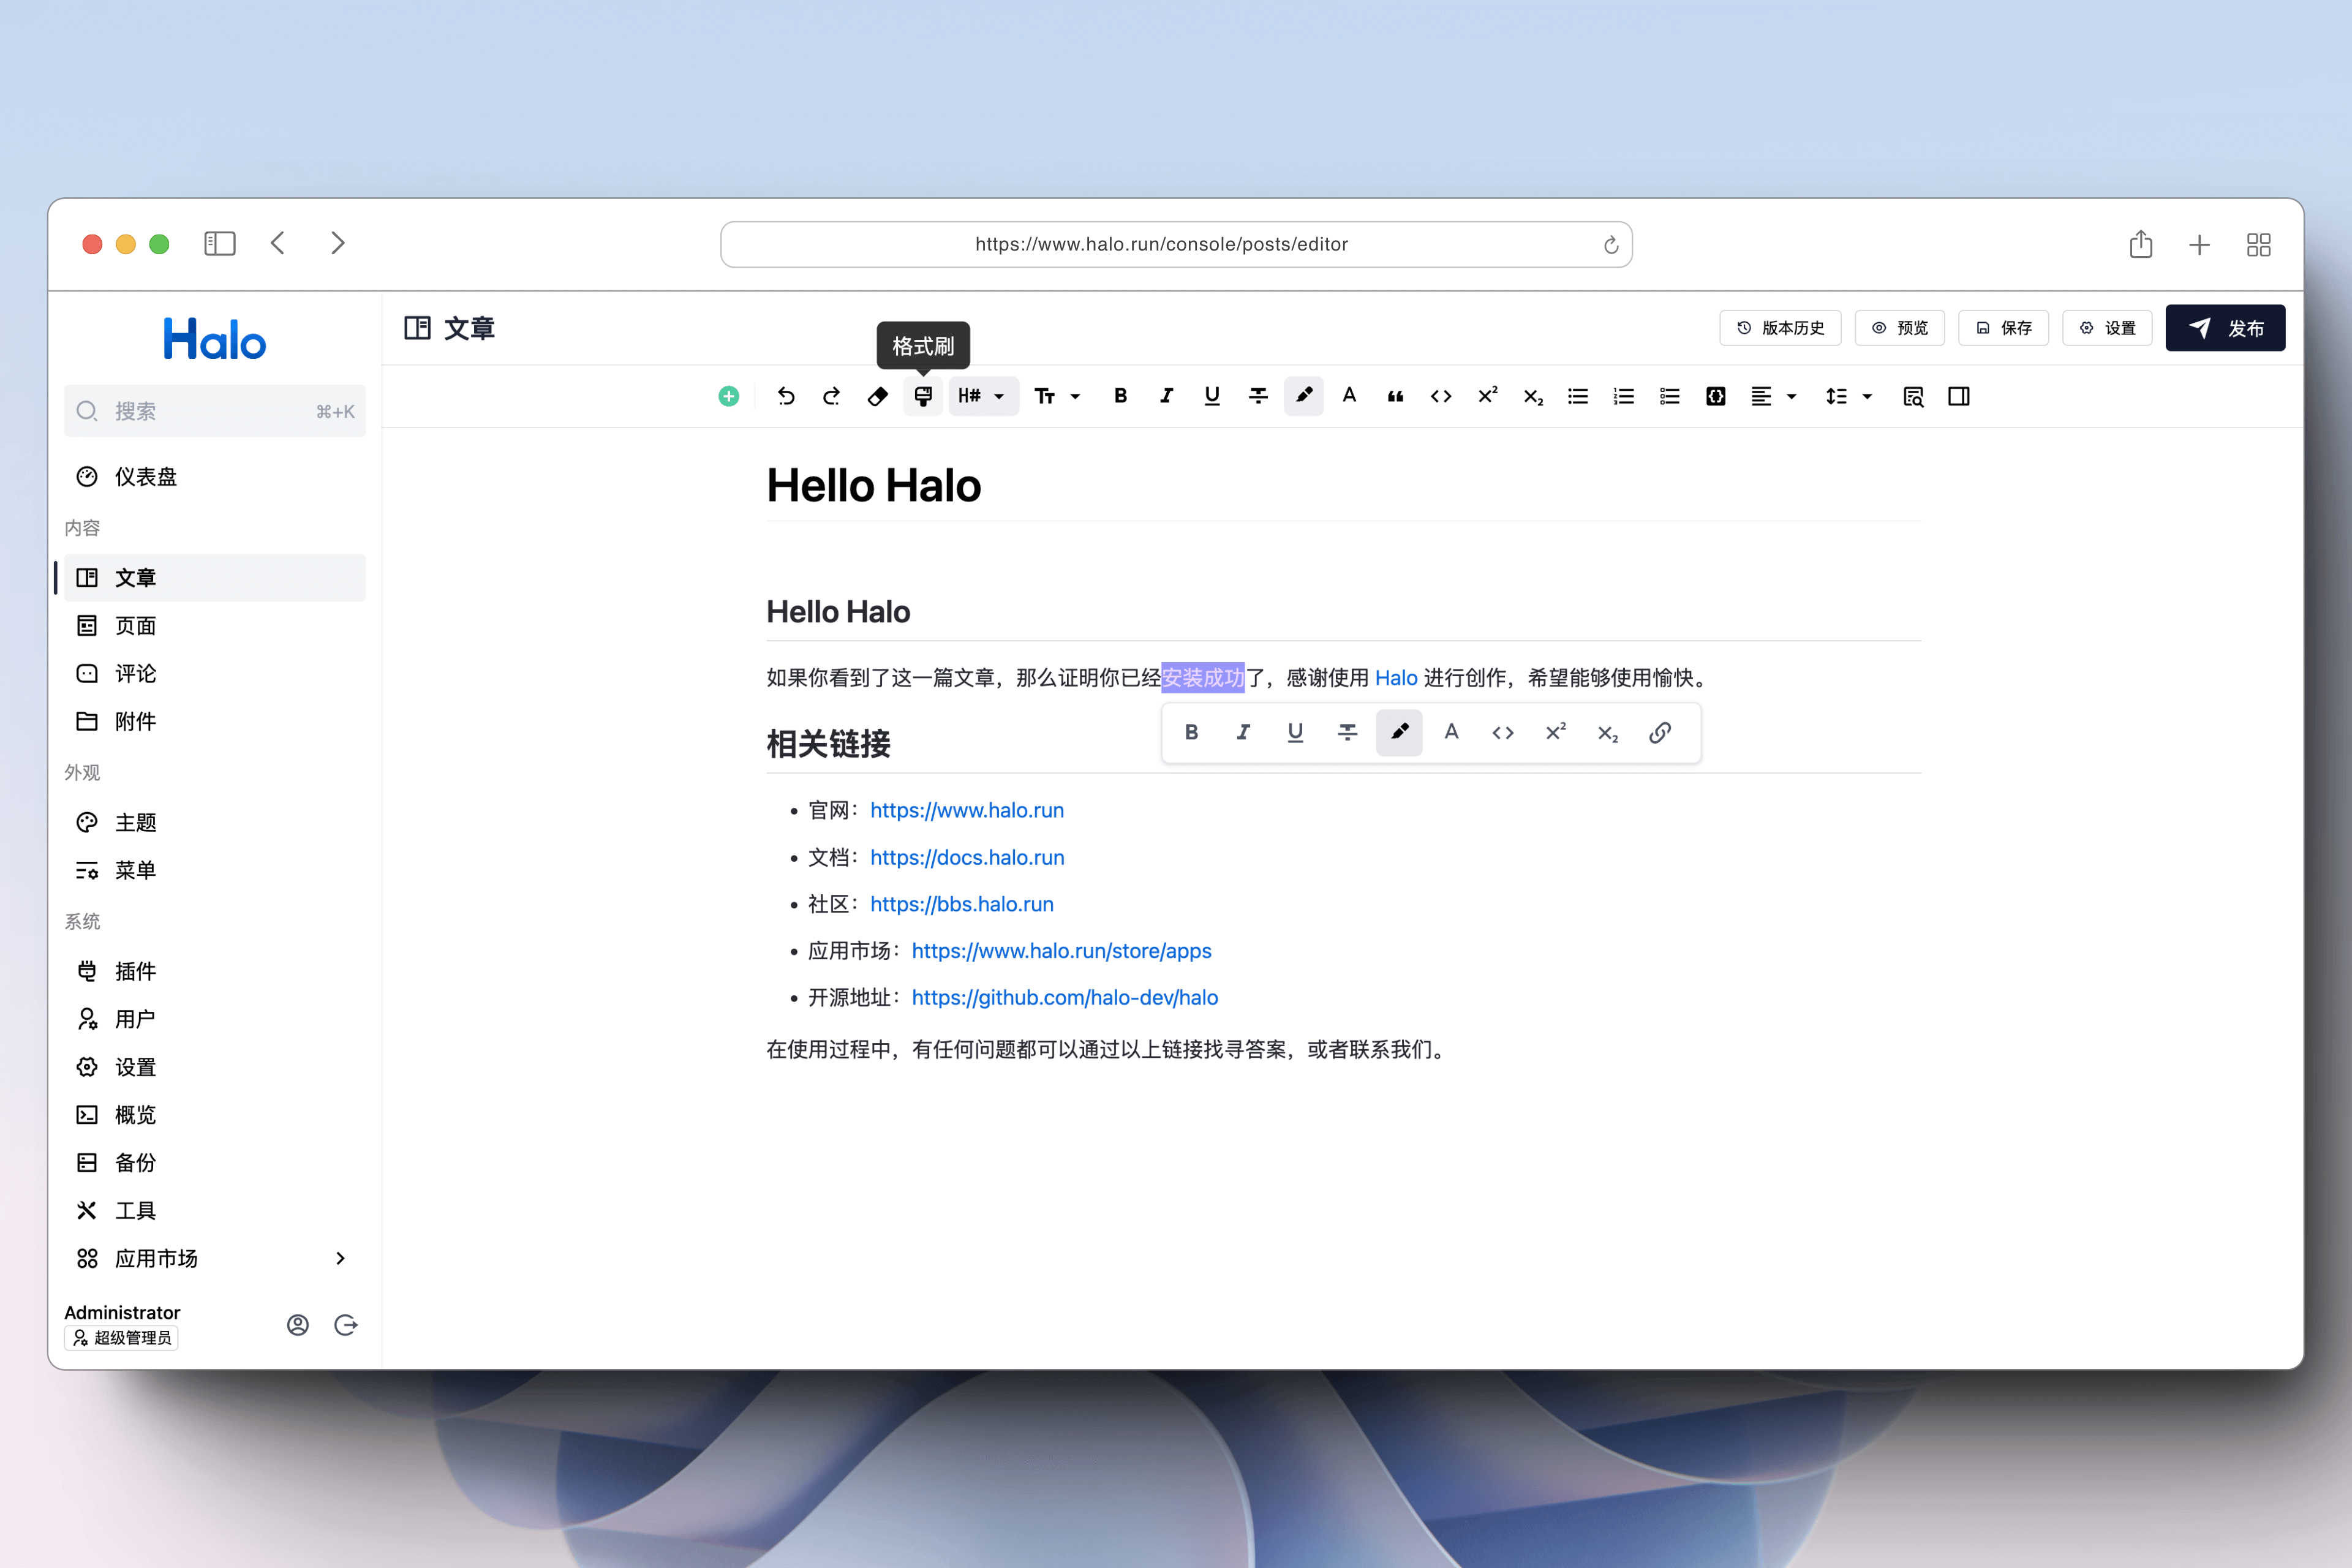The height and width of the screenshot is (1568, 2352).
Task: Toggle bold in the main toolbar
Action: click(1121, 396)
